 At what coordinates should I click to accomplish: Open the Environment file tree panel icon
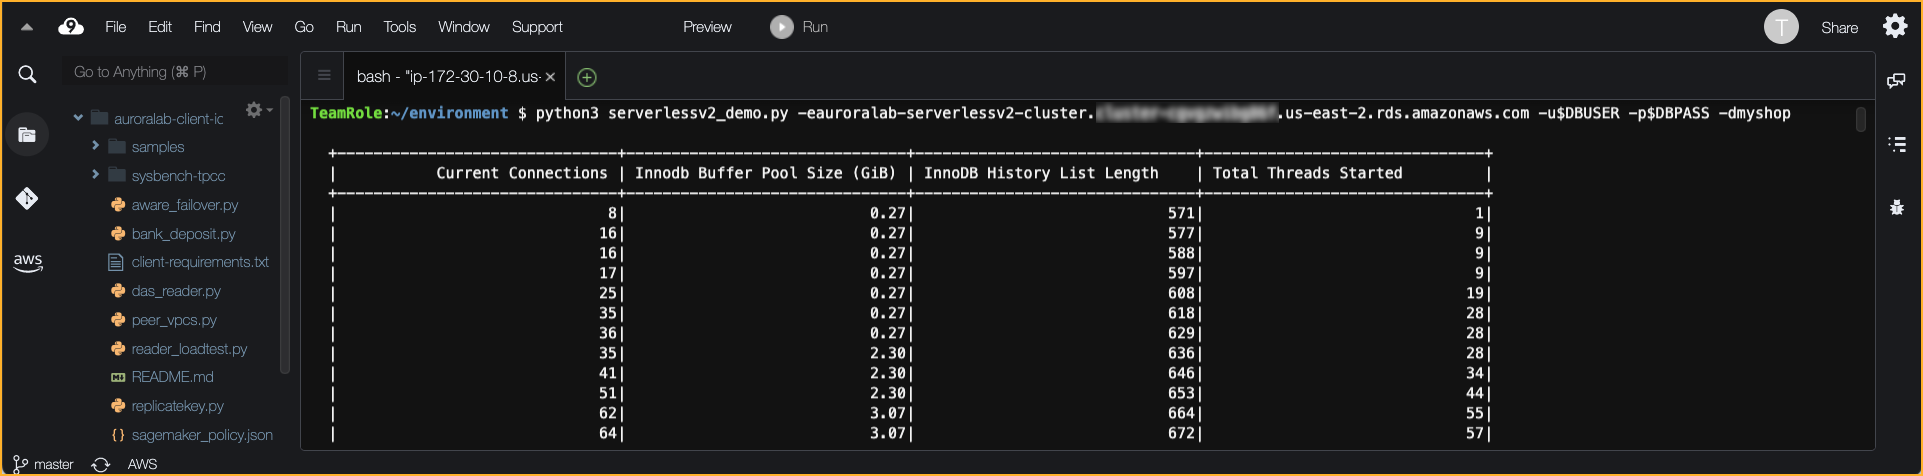click(x=27, y=135)
